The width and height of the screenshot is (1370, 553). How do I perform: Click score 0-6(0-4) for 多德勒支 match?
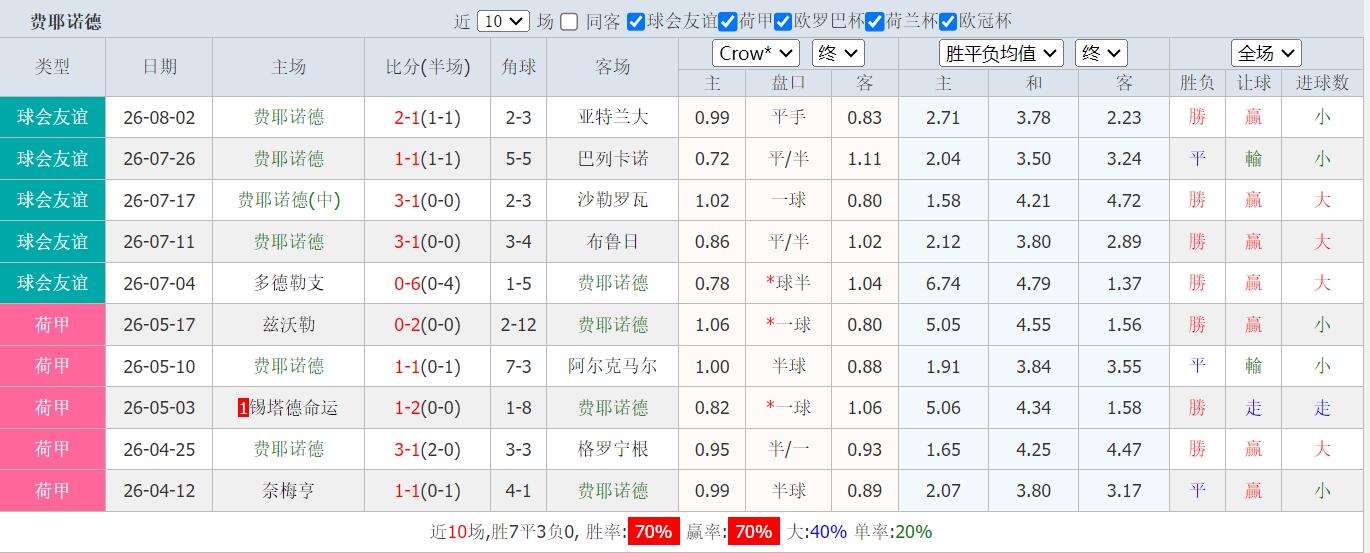(428, 284)
